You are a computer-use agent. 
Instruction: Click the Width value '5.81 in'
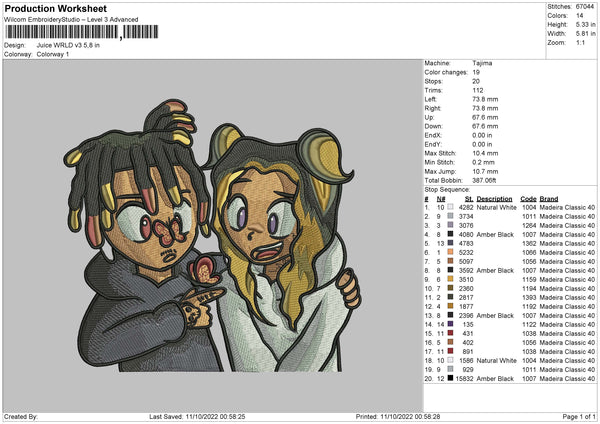pyautogui.click(x=585, y=34)
